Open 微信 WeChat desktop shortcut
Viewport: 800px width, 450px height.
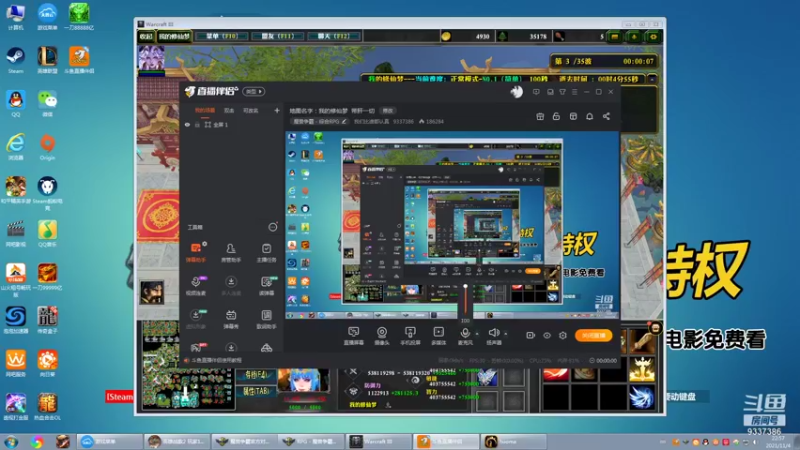click(x=47, y=103)
